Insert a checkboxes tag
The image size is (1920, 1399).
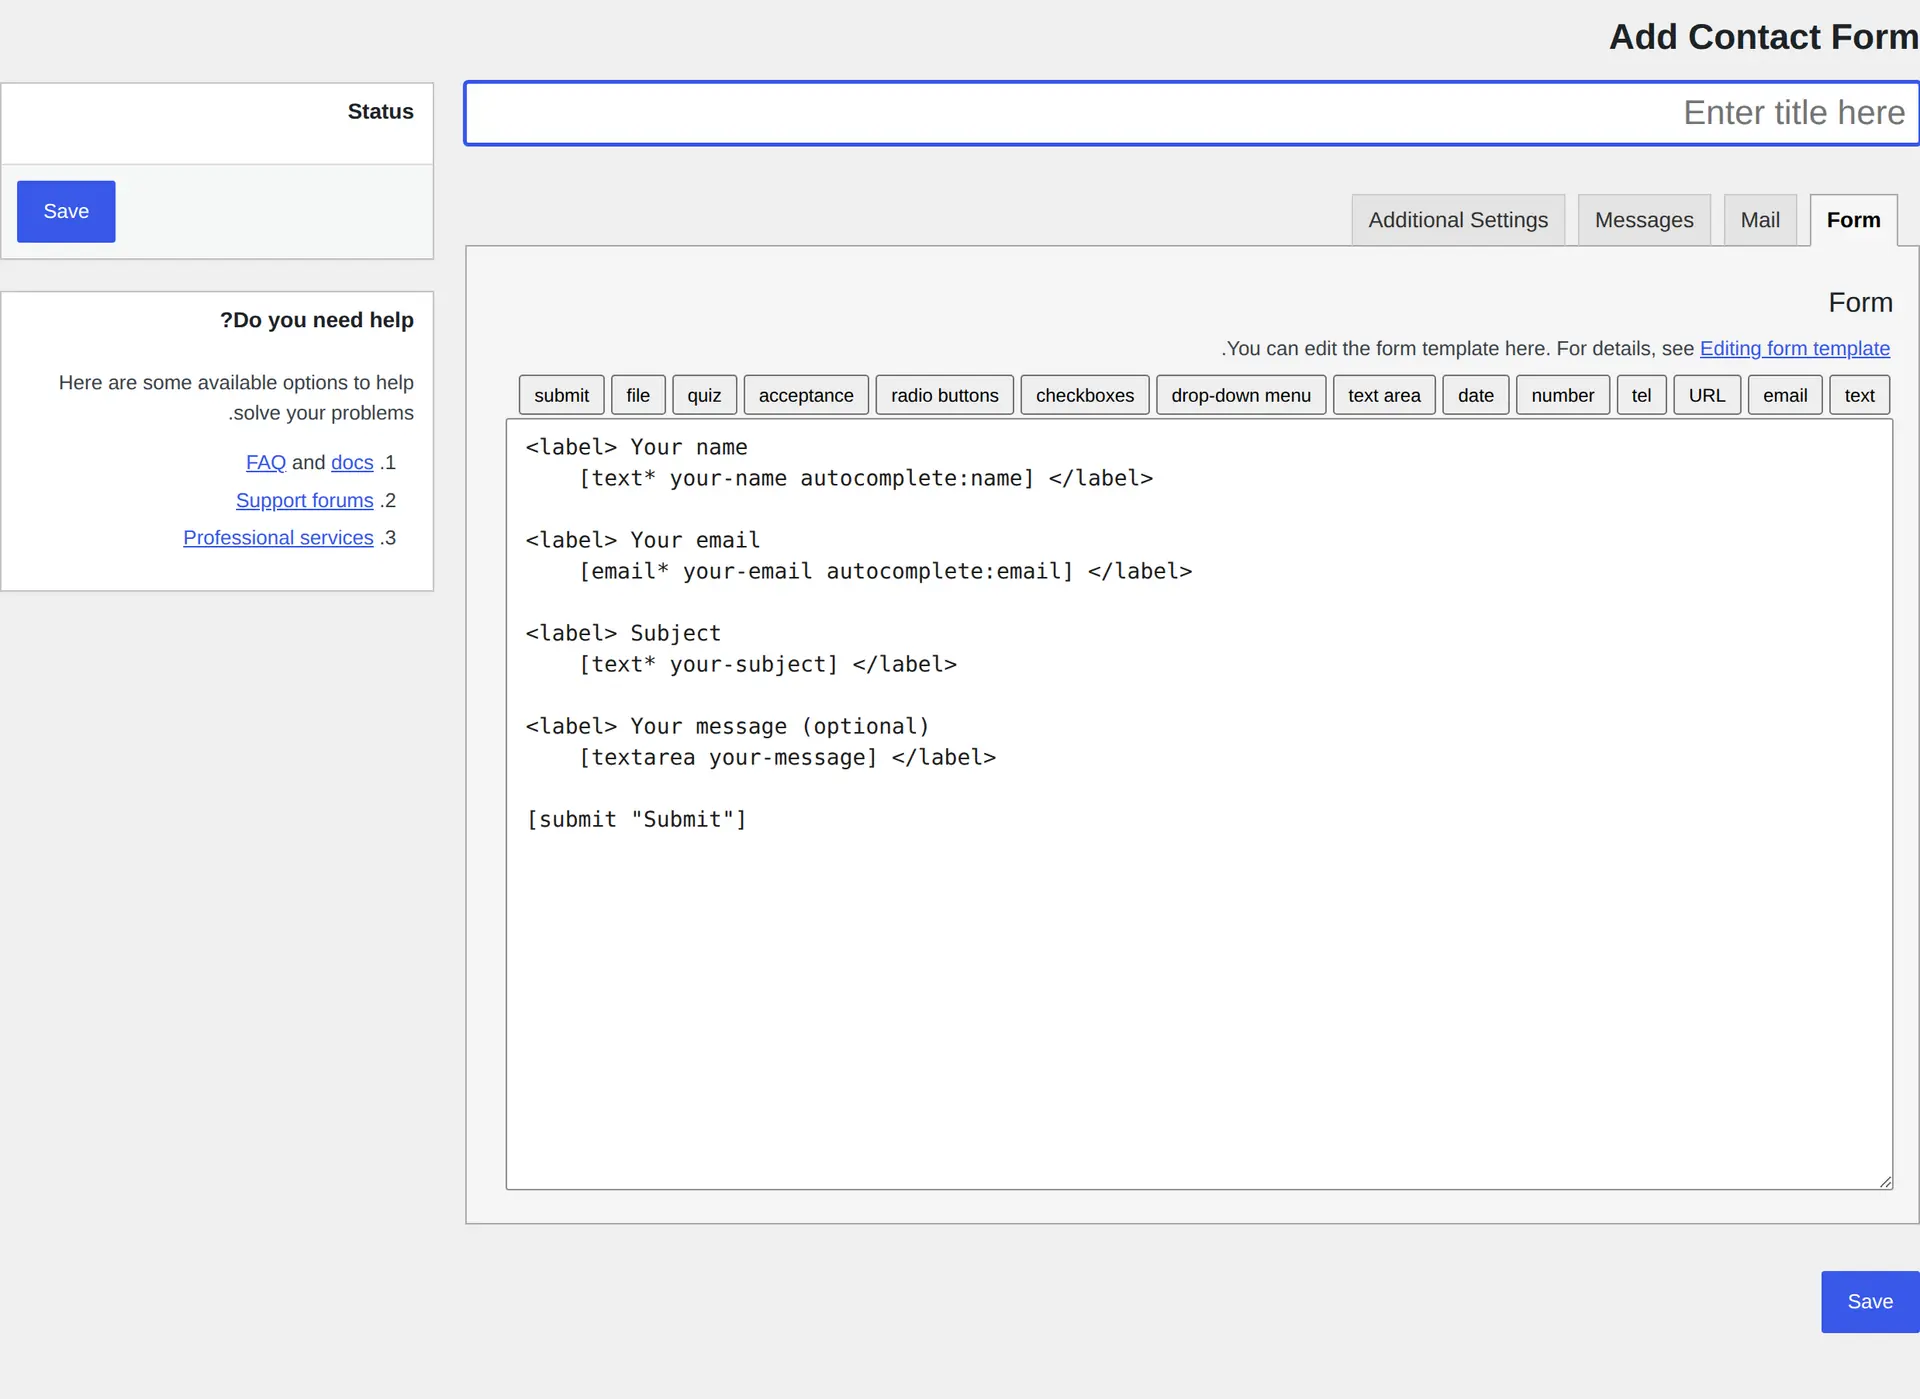1085,395
